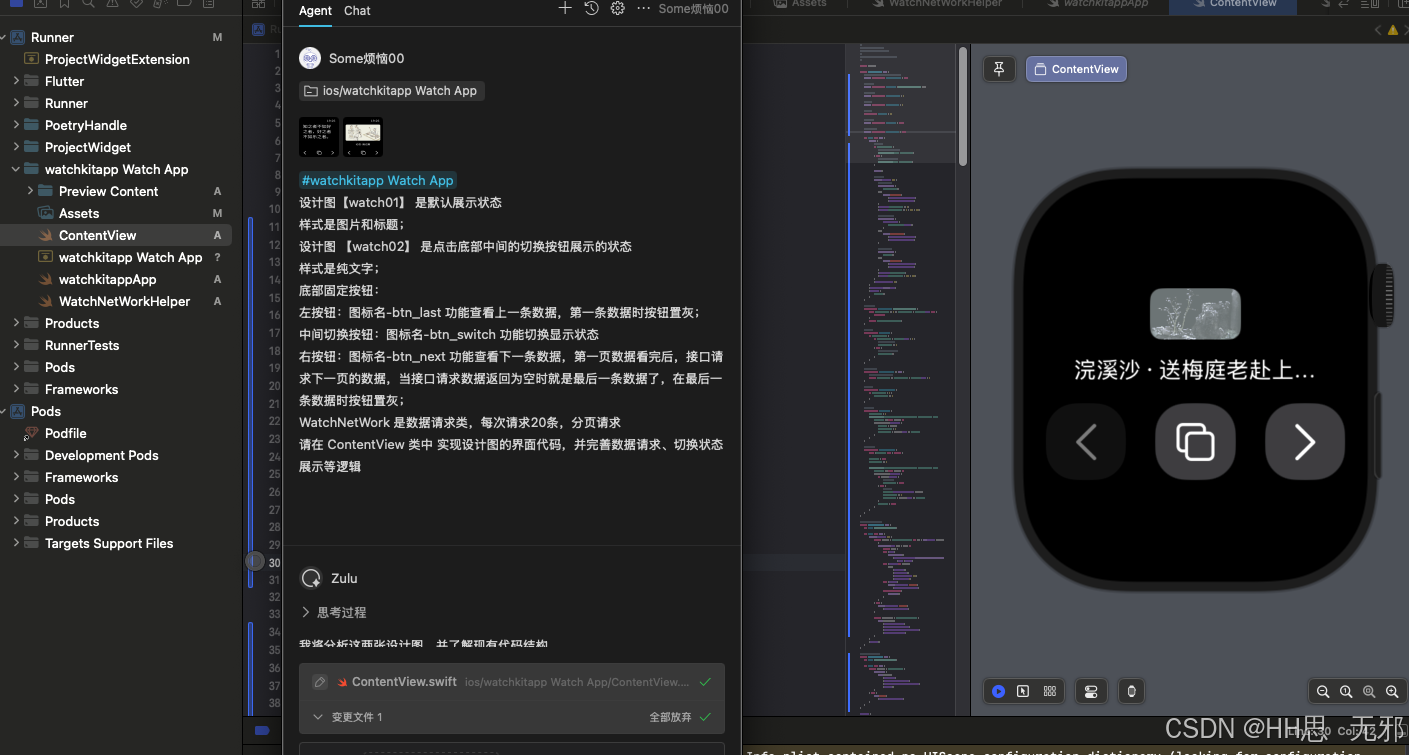Image resolution: width=1409 pixels, height=755 pixels.
Task: Accept ContentView.swift change via green checkmark
Action: pyautogui.click(x=705, y=682)
